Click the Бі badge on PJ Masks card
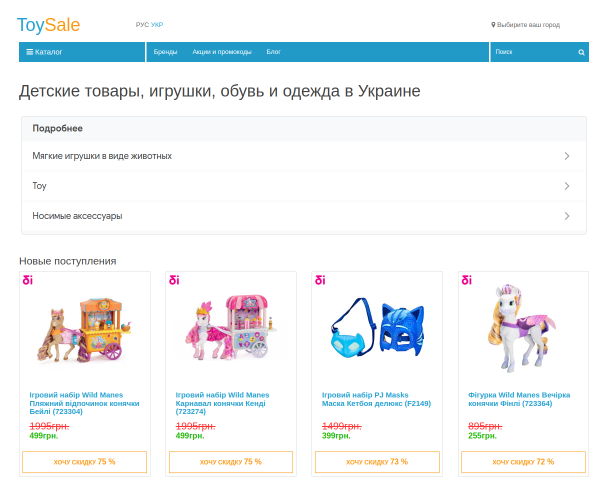Image resolution: width=600 pixels, height=480 pixels. (x=320, y=280)
